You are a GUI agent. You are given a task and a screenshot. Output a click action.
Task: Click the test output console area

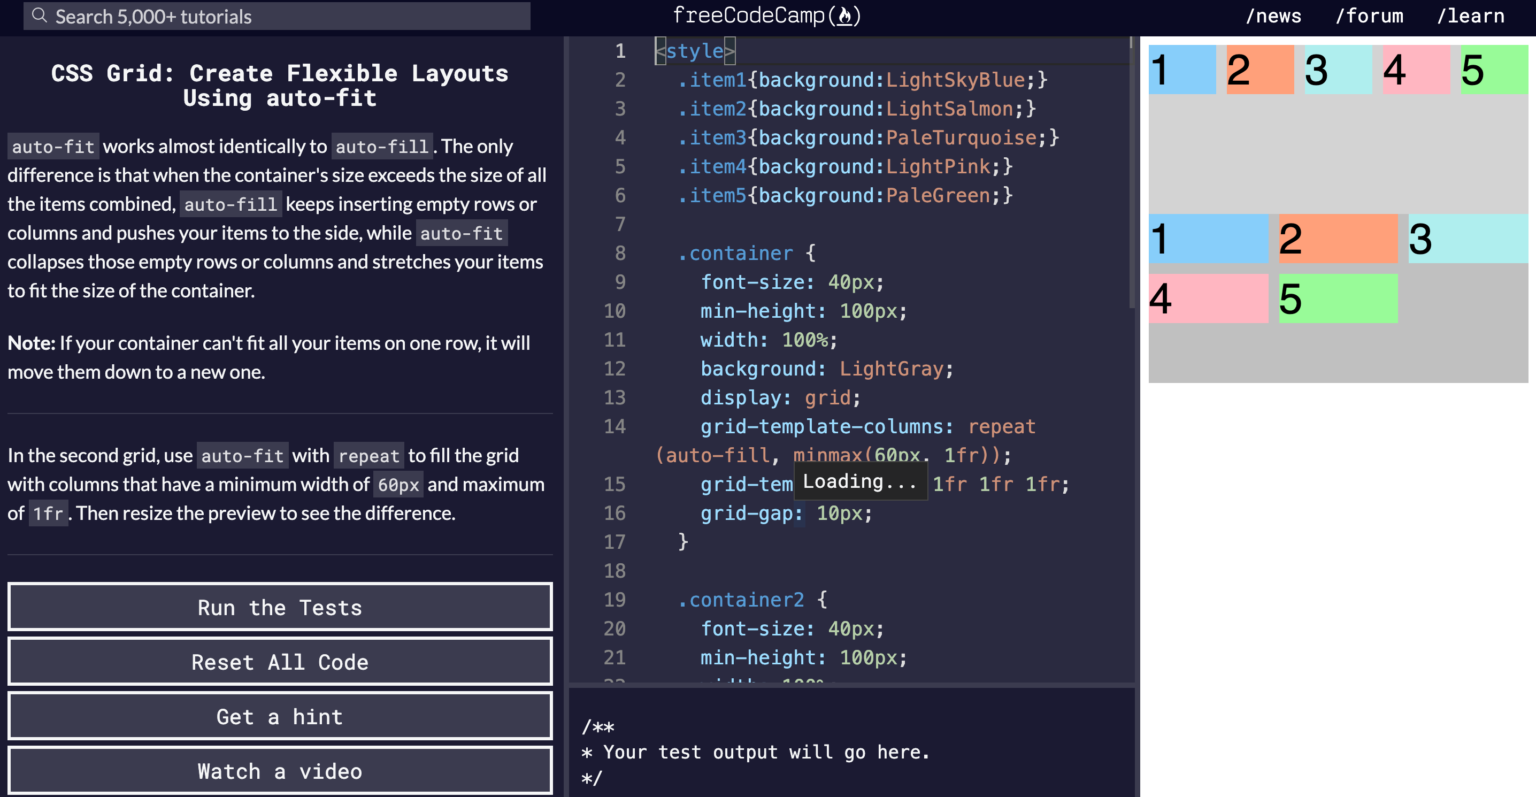pos(850,750)
